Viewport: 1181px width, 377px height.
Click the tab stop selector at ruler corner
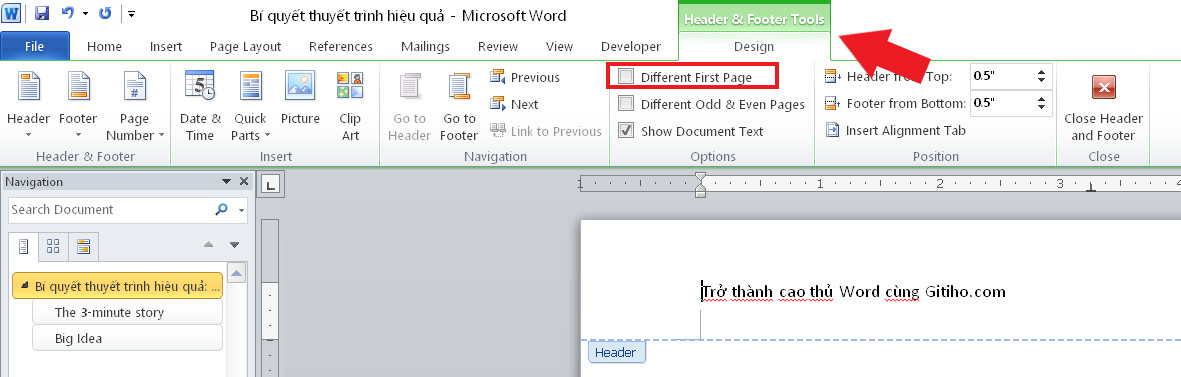(x=271, y=184)
